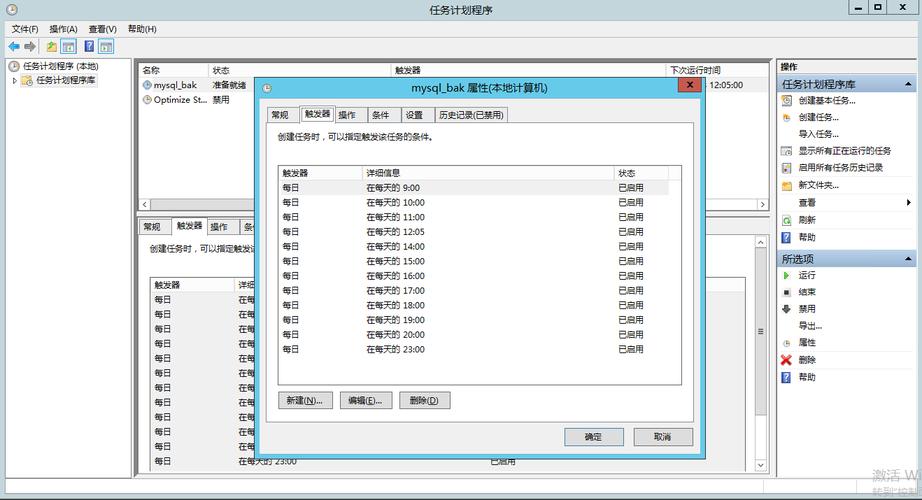
Task: Select the 在每天的 12:05 trigger row
Action: 474,232
